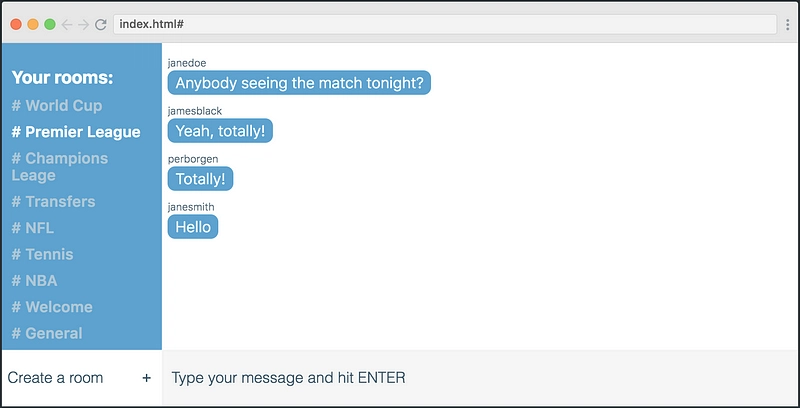
Task: Open the Welcome room
Action: pyautogui.click(x=52, y=307)
